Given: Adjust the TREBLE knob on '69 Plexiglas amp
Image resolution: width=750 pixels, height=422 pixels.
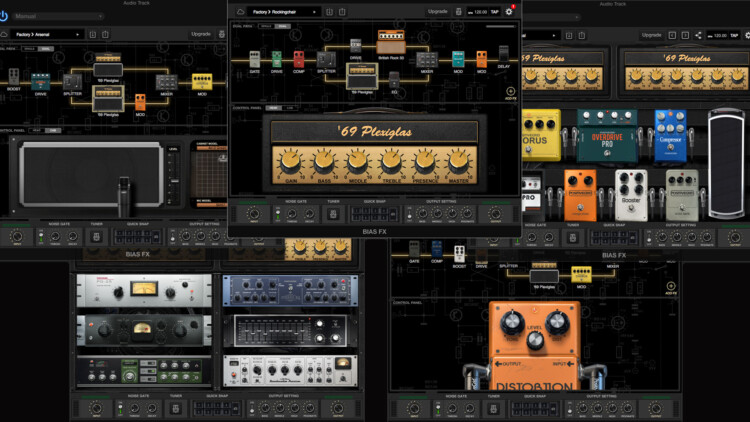Looking at the screenshot, I should (x=392, y=163).
